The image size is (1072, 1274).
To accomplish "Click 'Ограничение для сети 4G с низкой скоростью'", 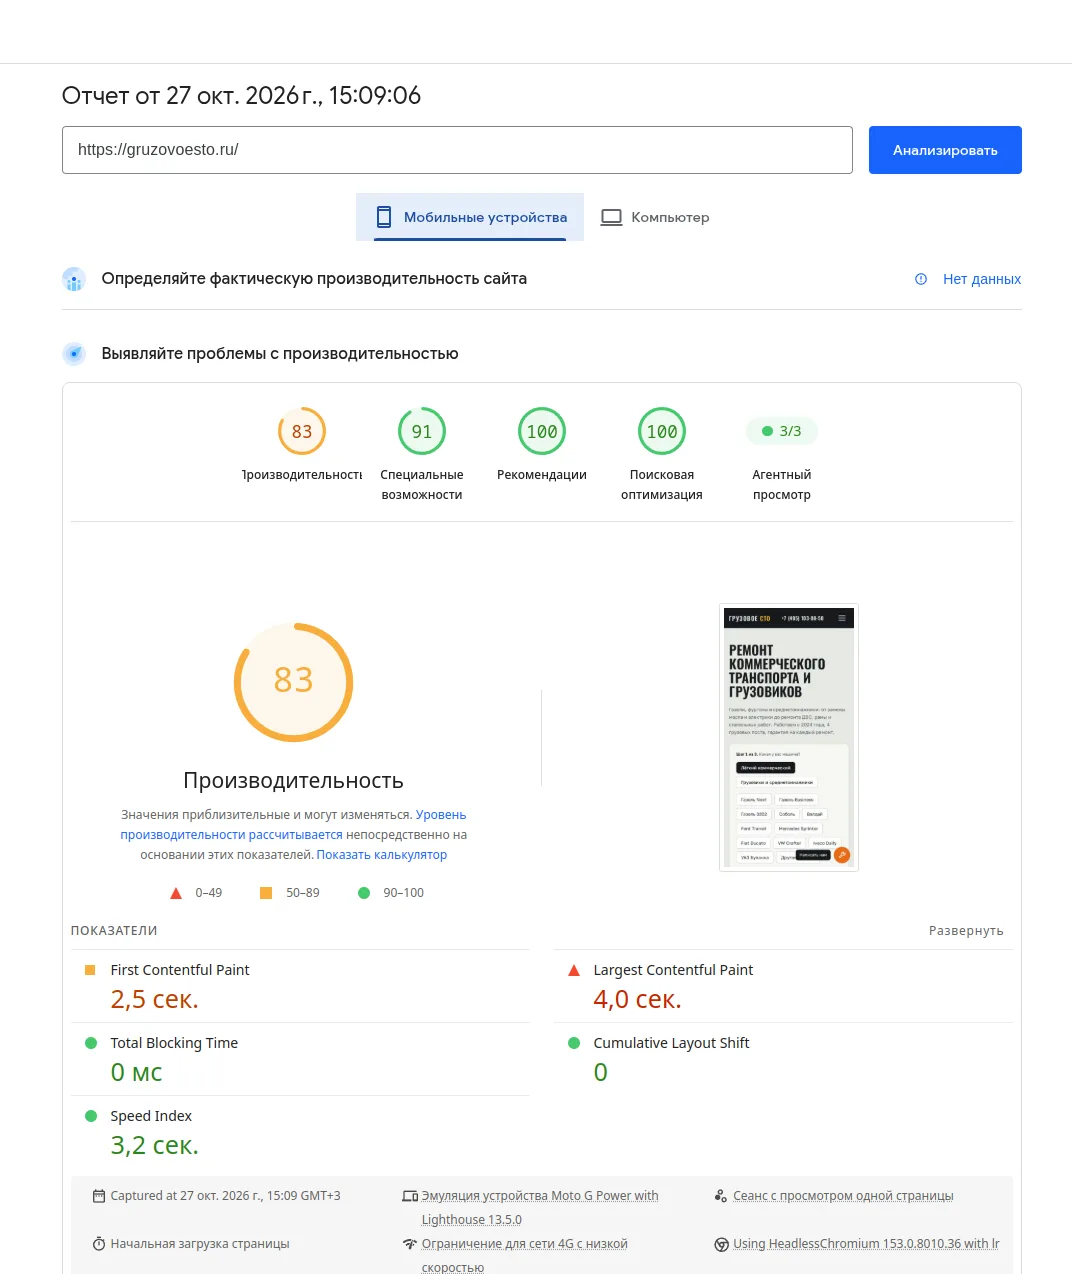I will [x=525, y=1256].
